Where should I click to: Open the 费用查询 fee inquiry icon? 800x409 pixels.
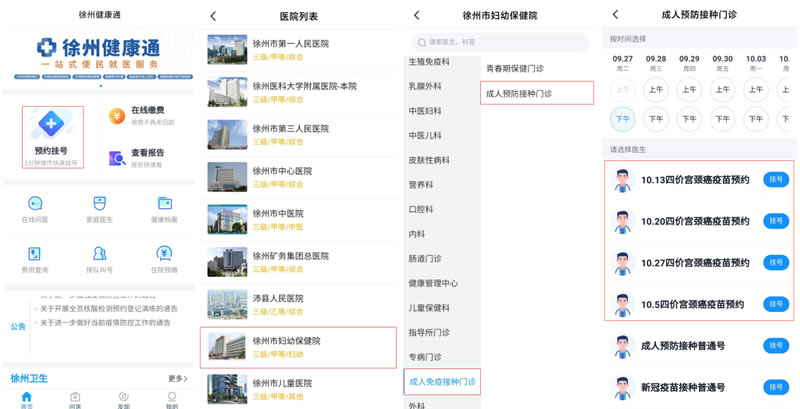pos(35,253)
